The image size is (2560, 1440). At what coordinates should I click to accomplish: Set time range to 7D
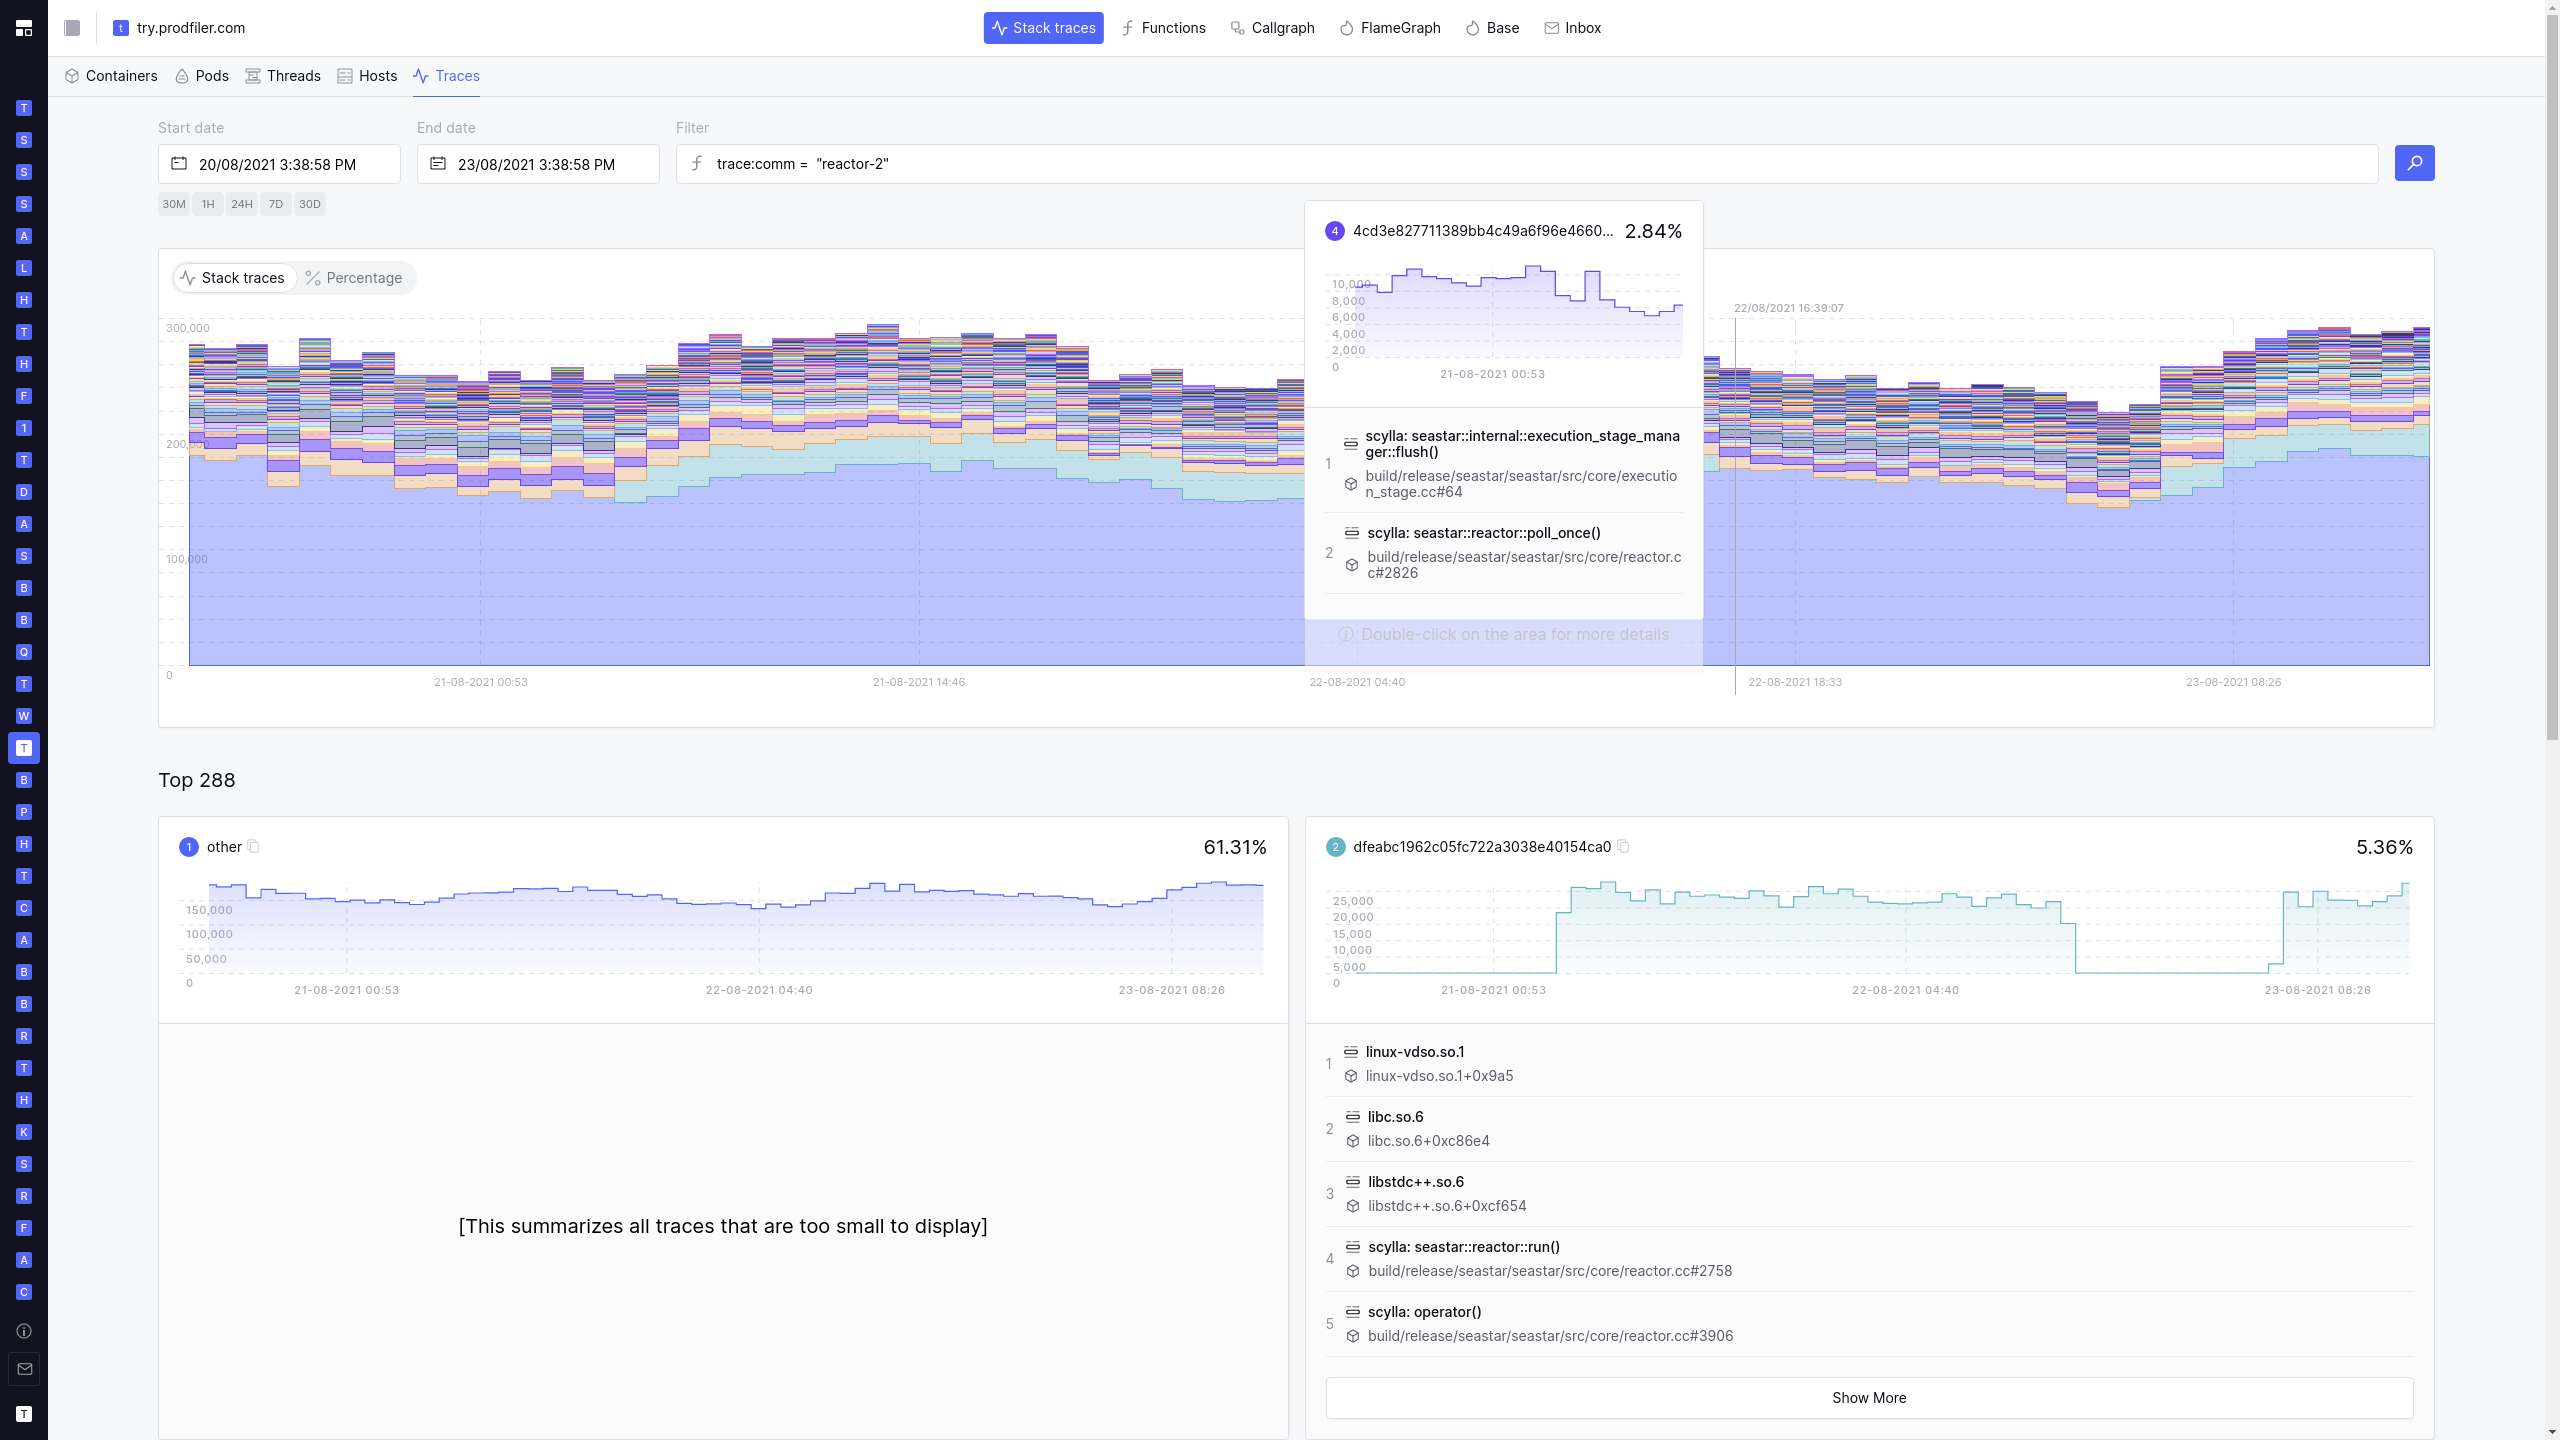click(x=276, y=204)
